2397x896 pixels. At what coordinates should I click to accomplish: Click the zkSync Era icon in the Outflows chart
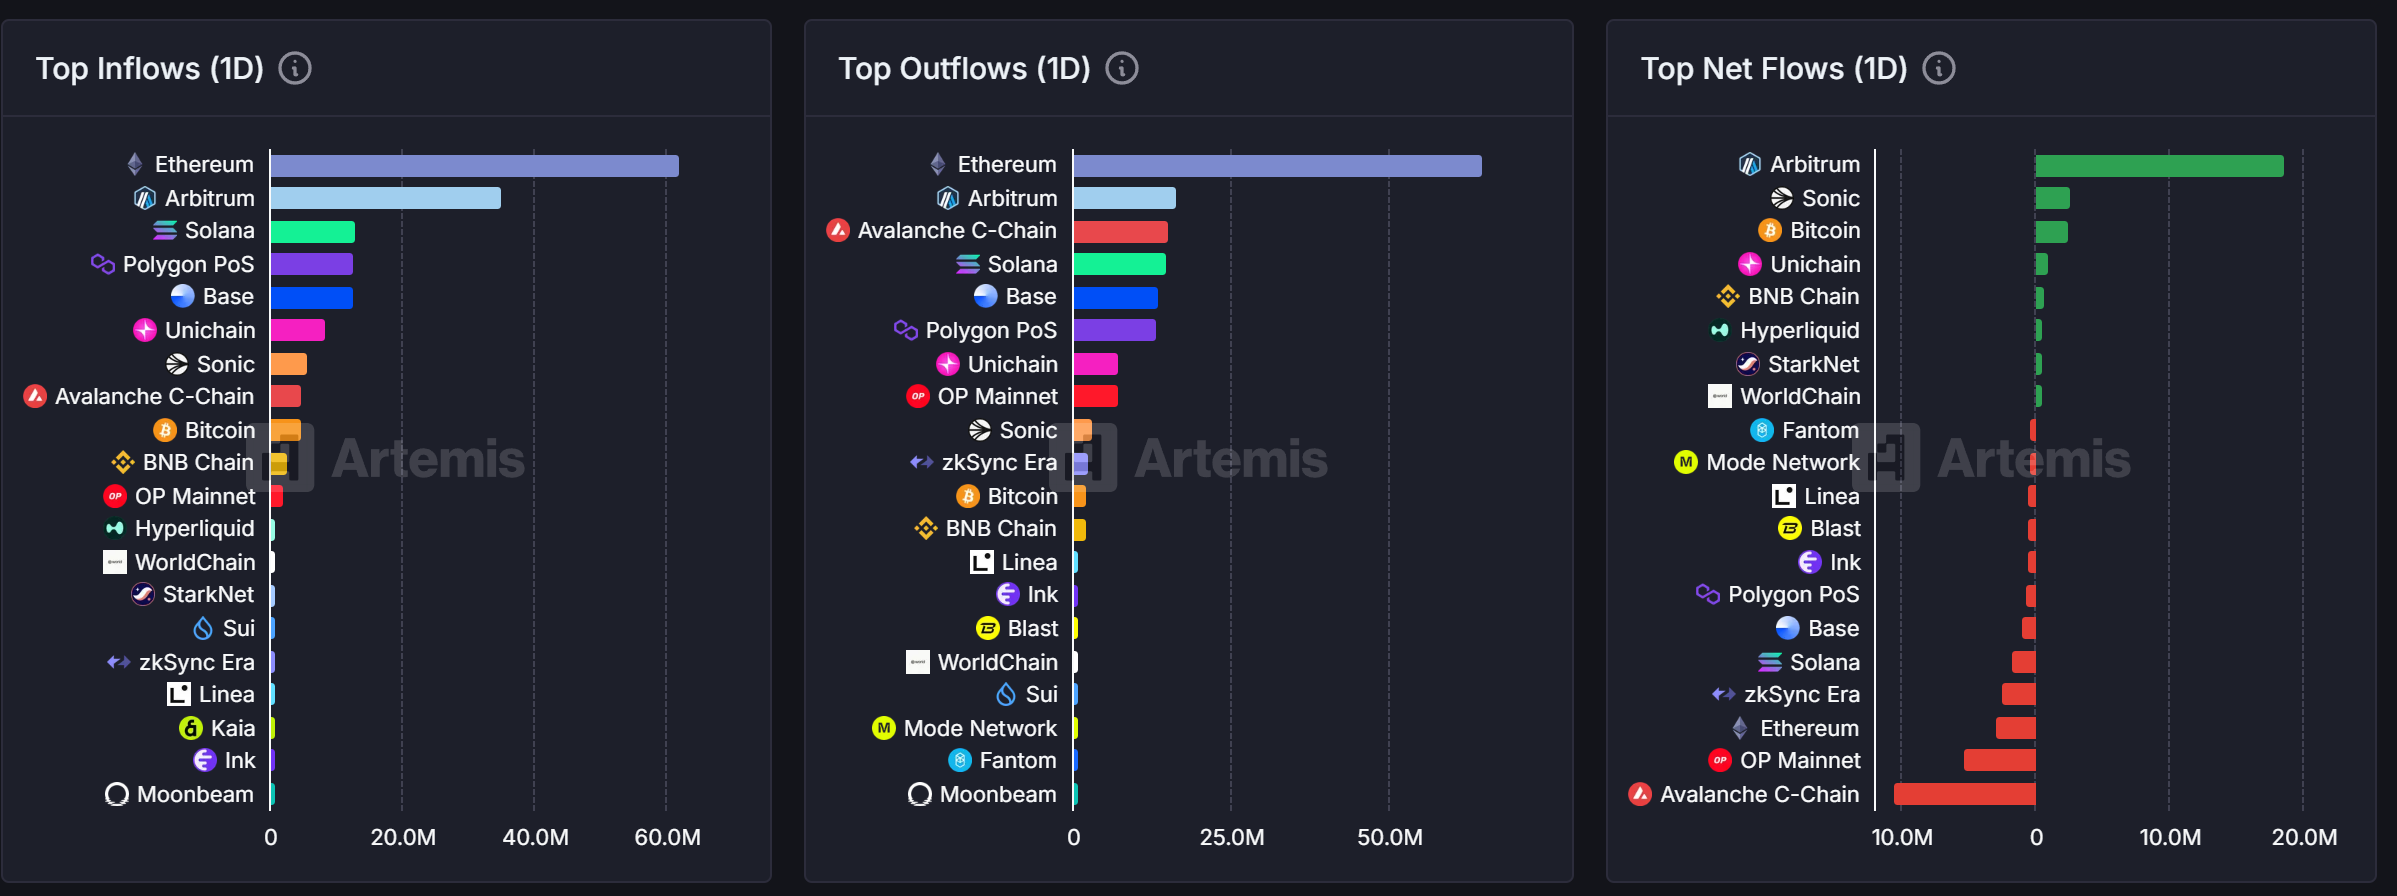[922, 462]
